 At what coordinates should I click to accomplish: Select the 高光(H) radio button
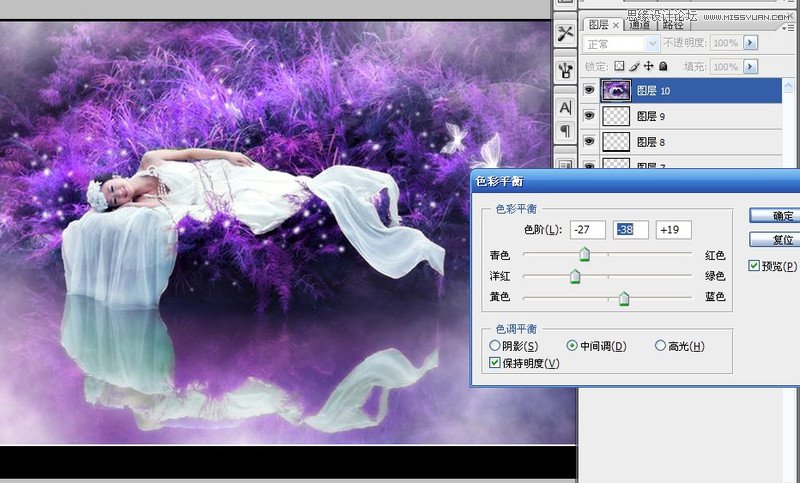pyautogui.click(x=660, y=346)
